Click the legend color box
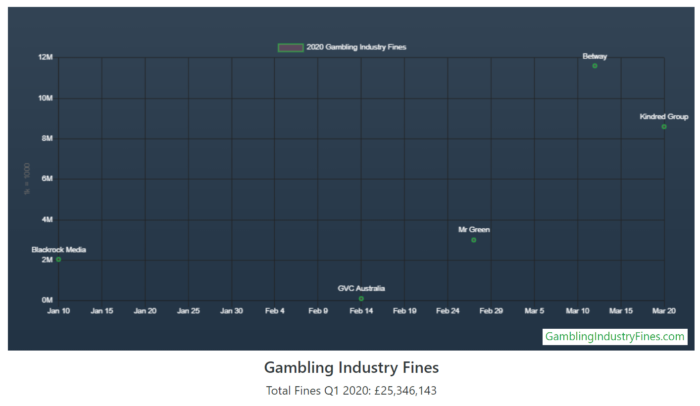The height and width of the screenshot is (406, 700). 290,47
